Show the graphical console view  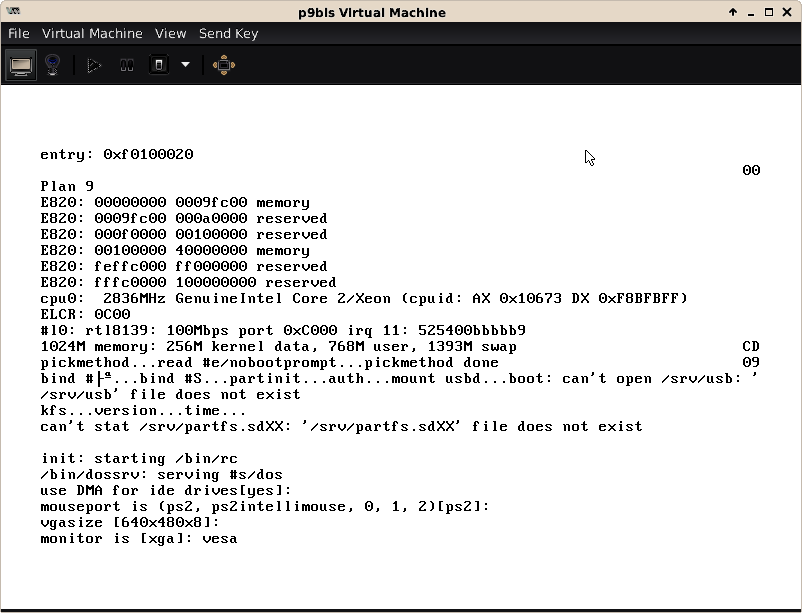[21, 65]
